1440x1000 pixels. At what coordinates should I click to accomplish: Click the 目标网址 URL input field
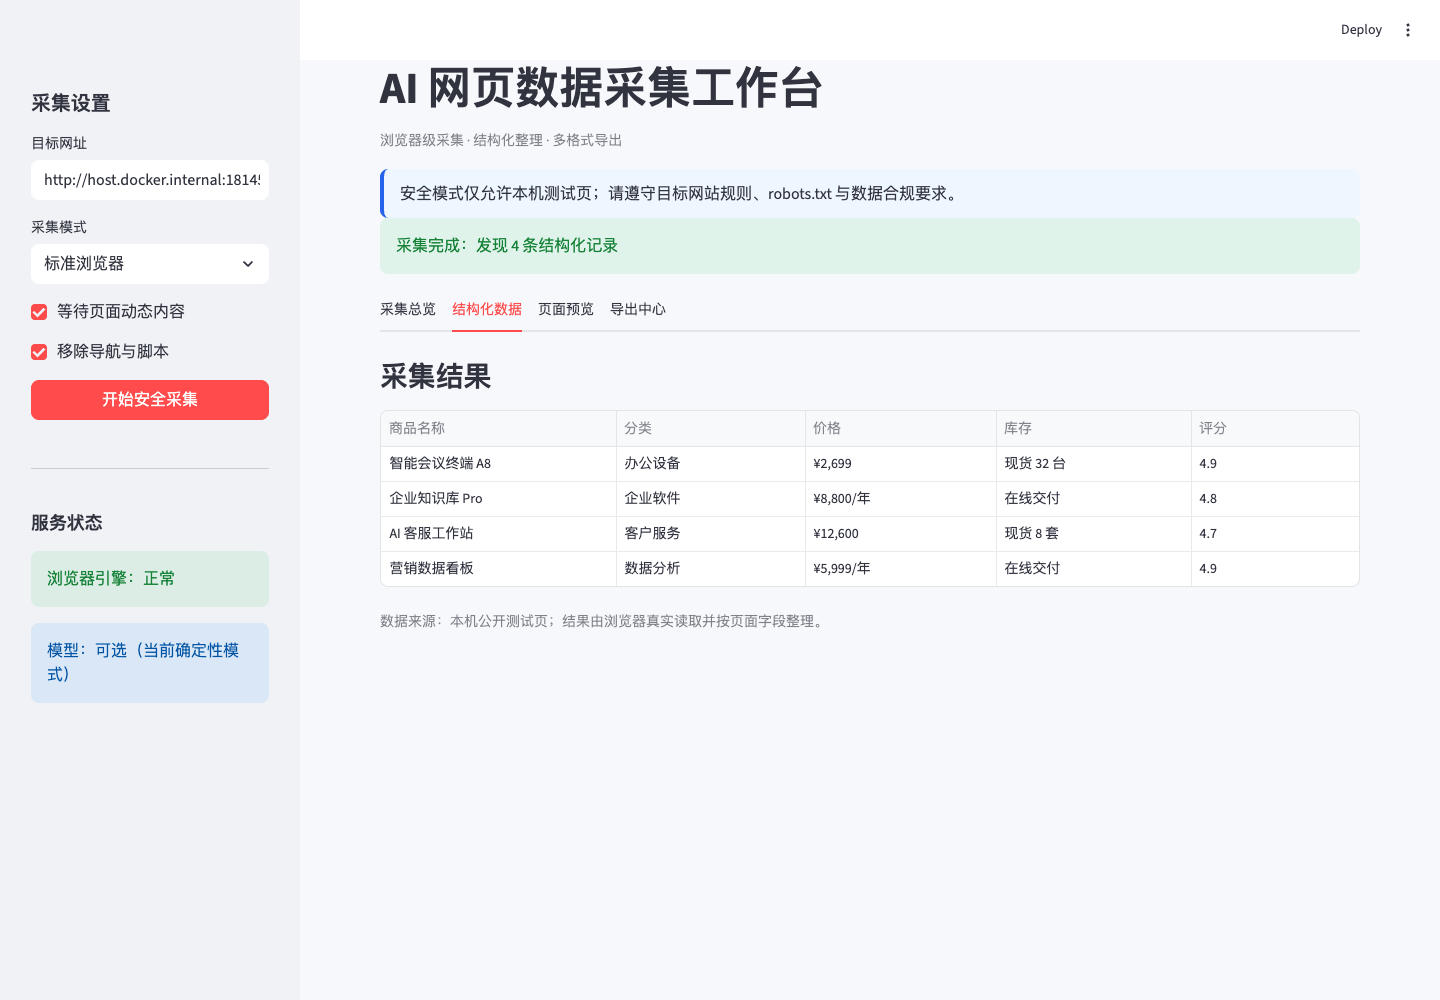(150, 180)
